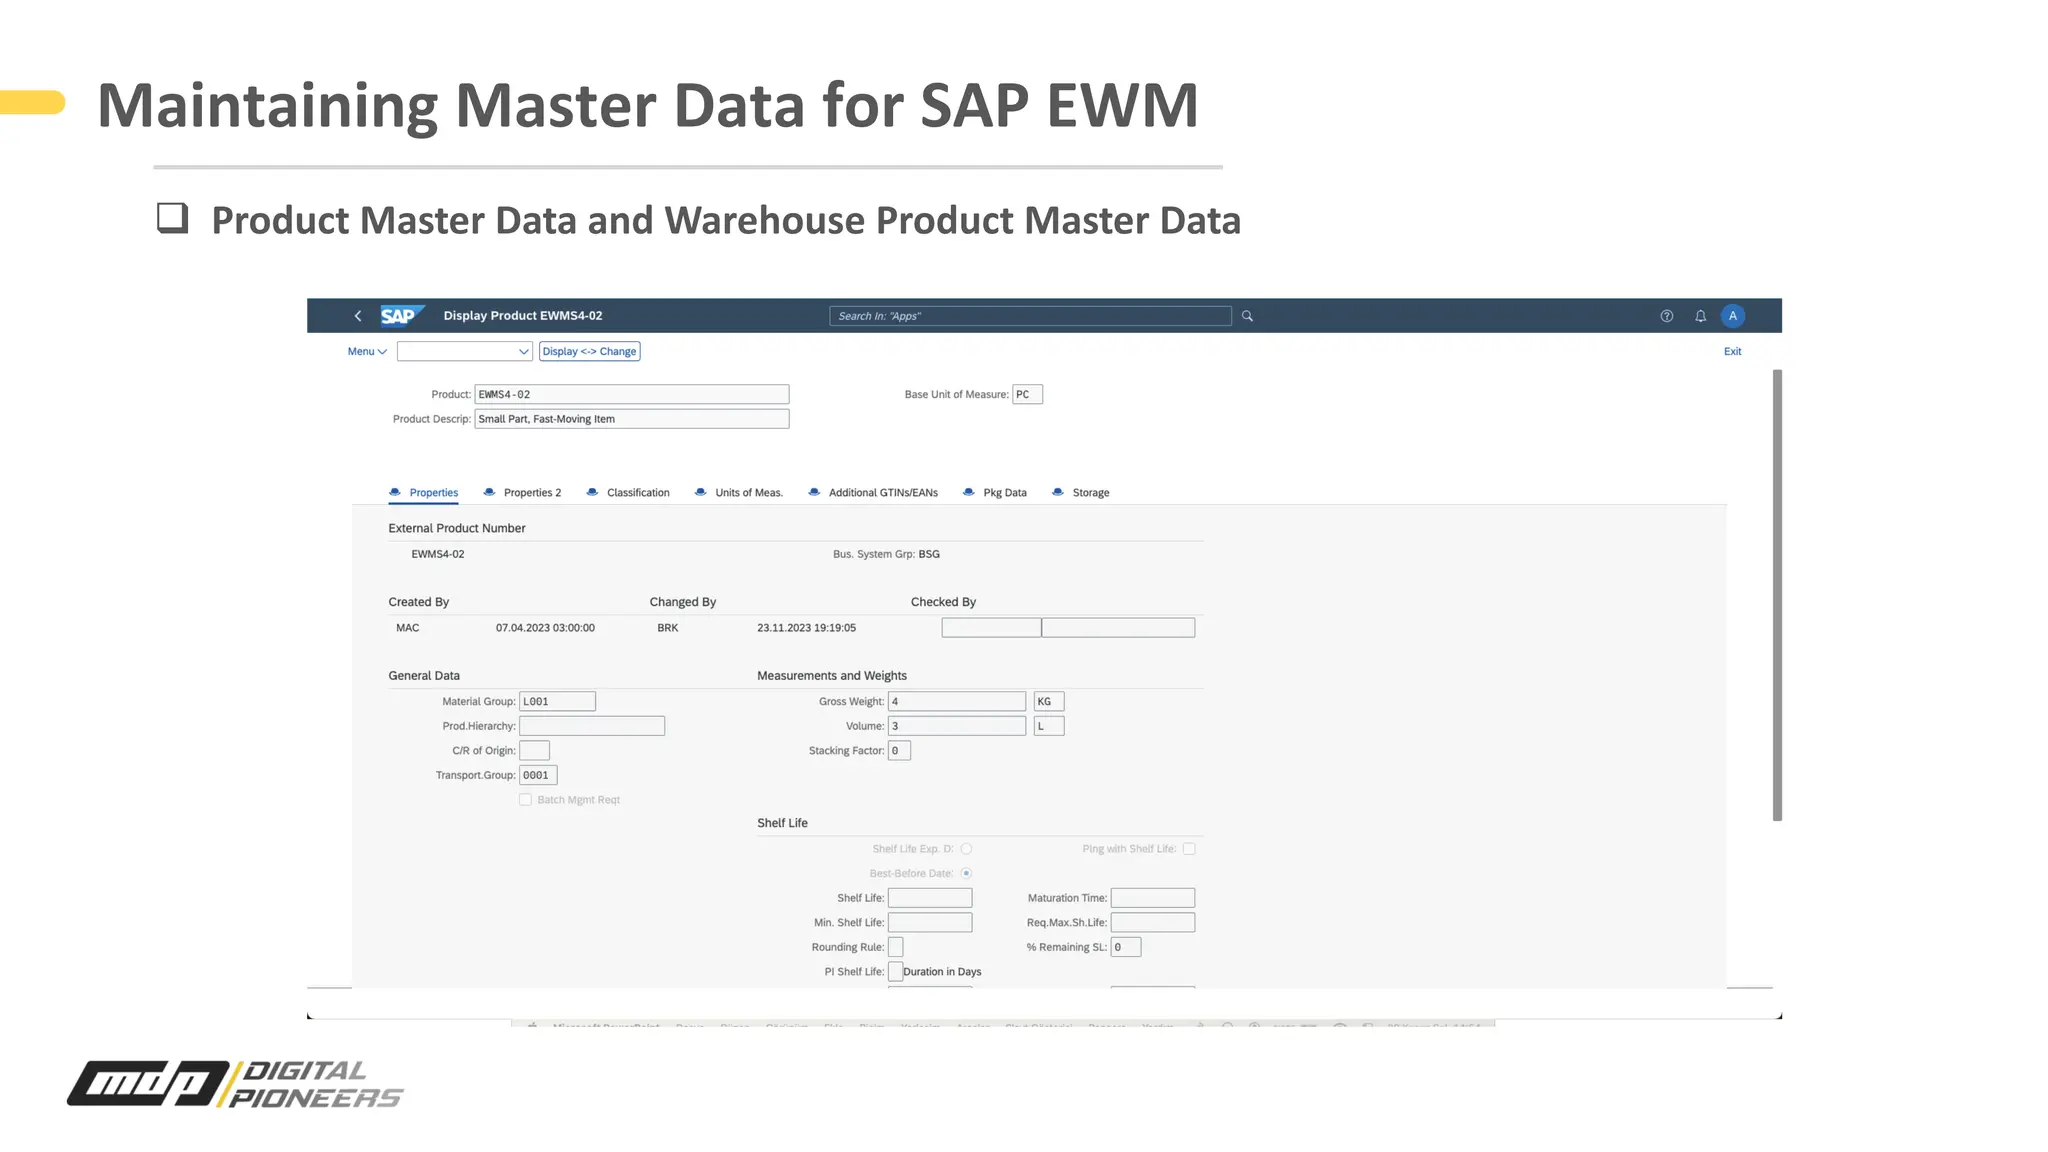Click the Additional GTINs/EANs tab icon
2048x1152 pixels.
click(814, 492)
